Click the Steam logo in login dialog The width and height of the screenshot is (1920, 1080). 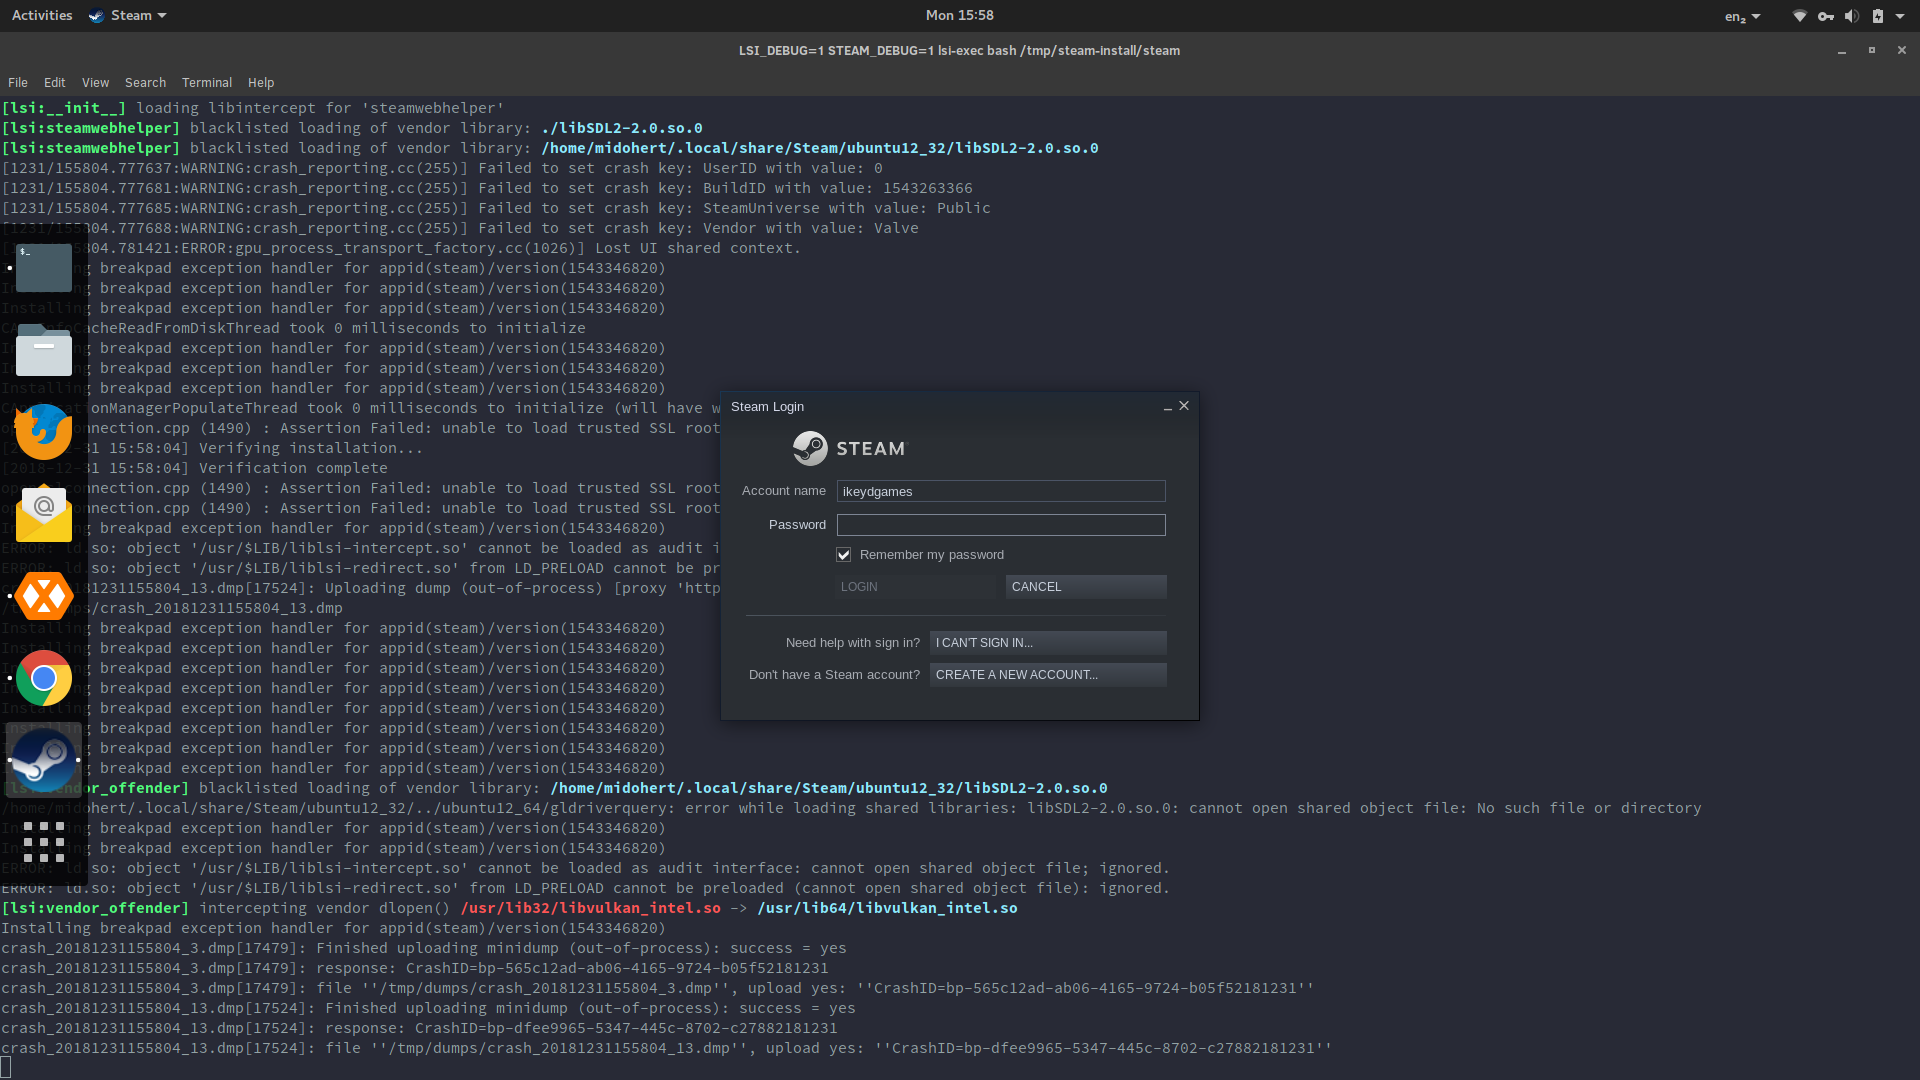tap(849, 448)
